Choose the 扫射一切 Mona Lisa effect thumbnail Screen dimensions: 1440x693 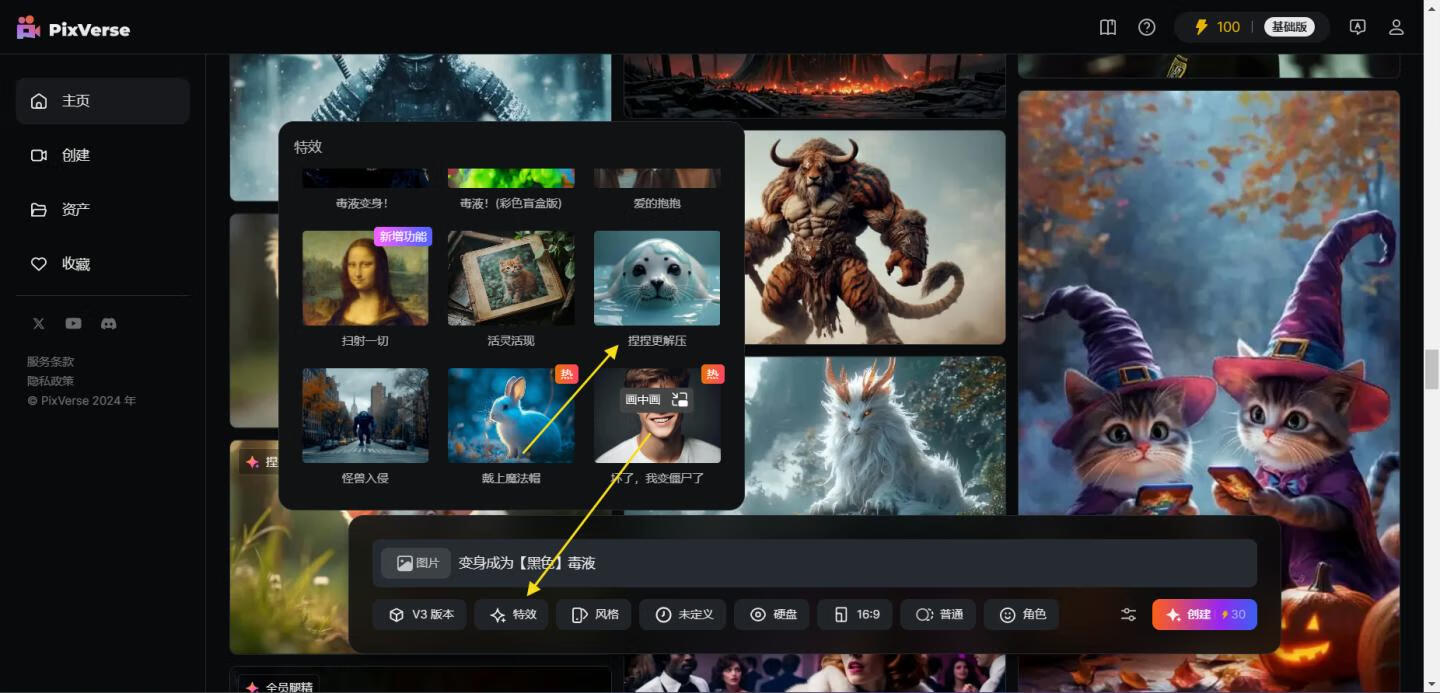(x=366, y=278)
